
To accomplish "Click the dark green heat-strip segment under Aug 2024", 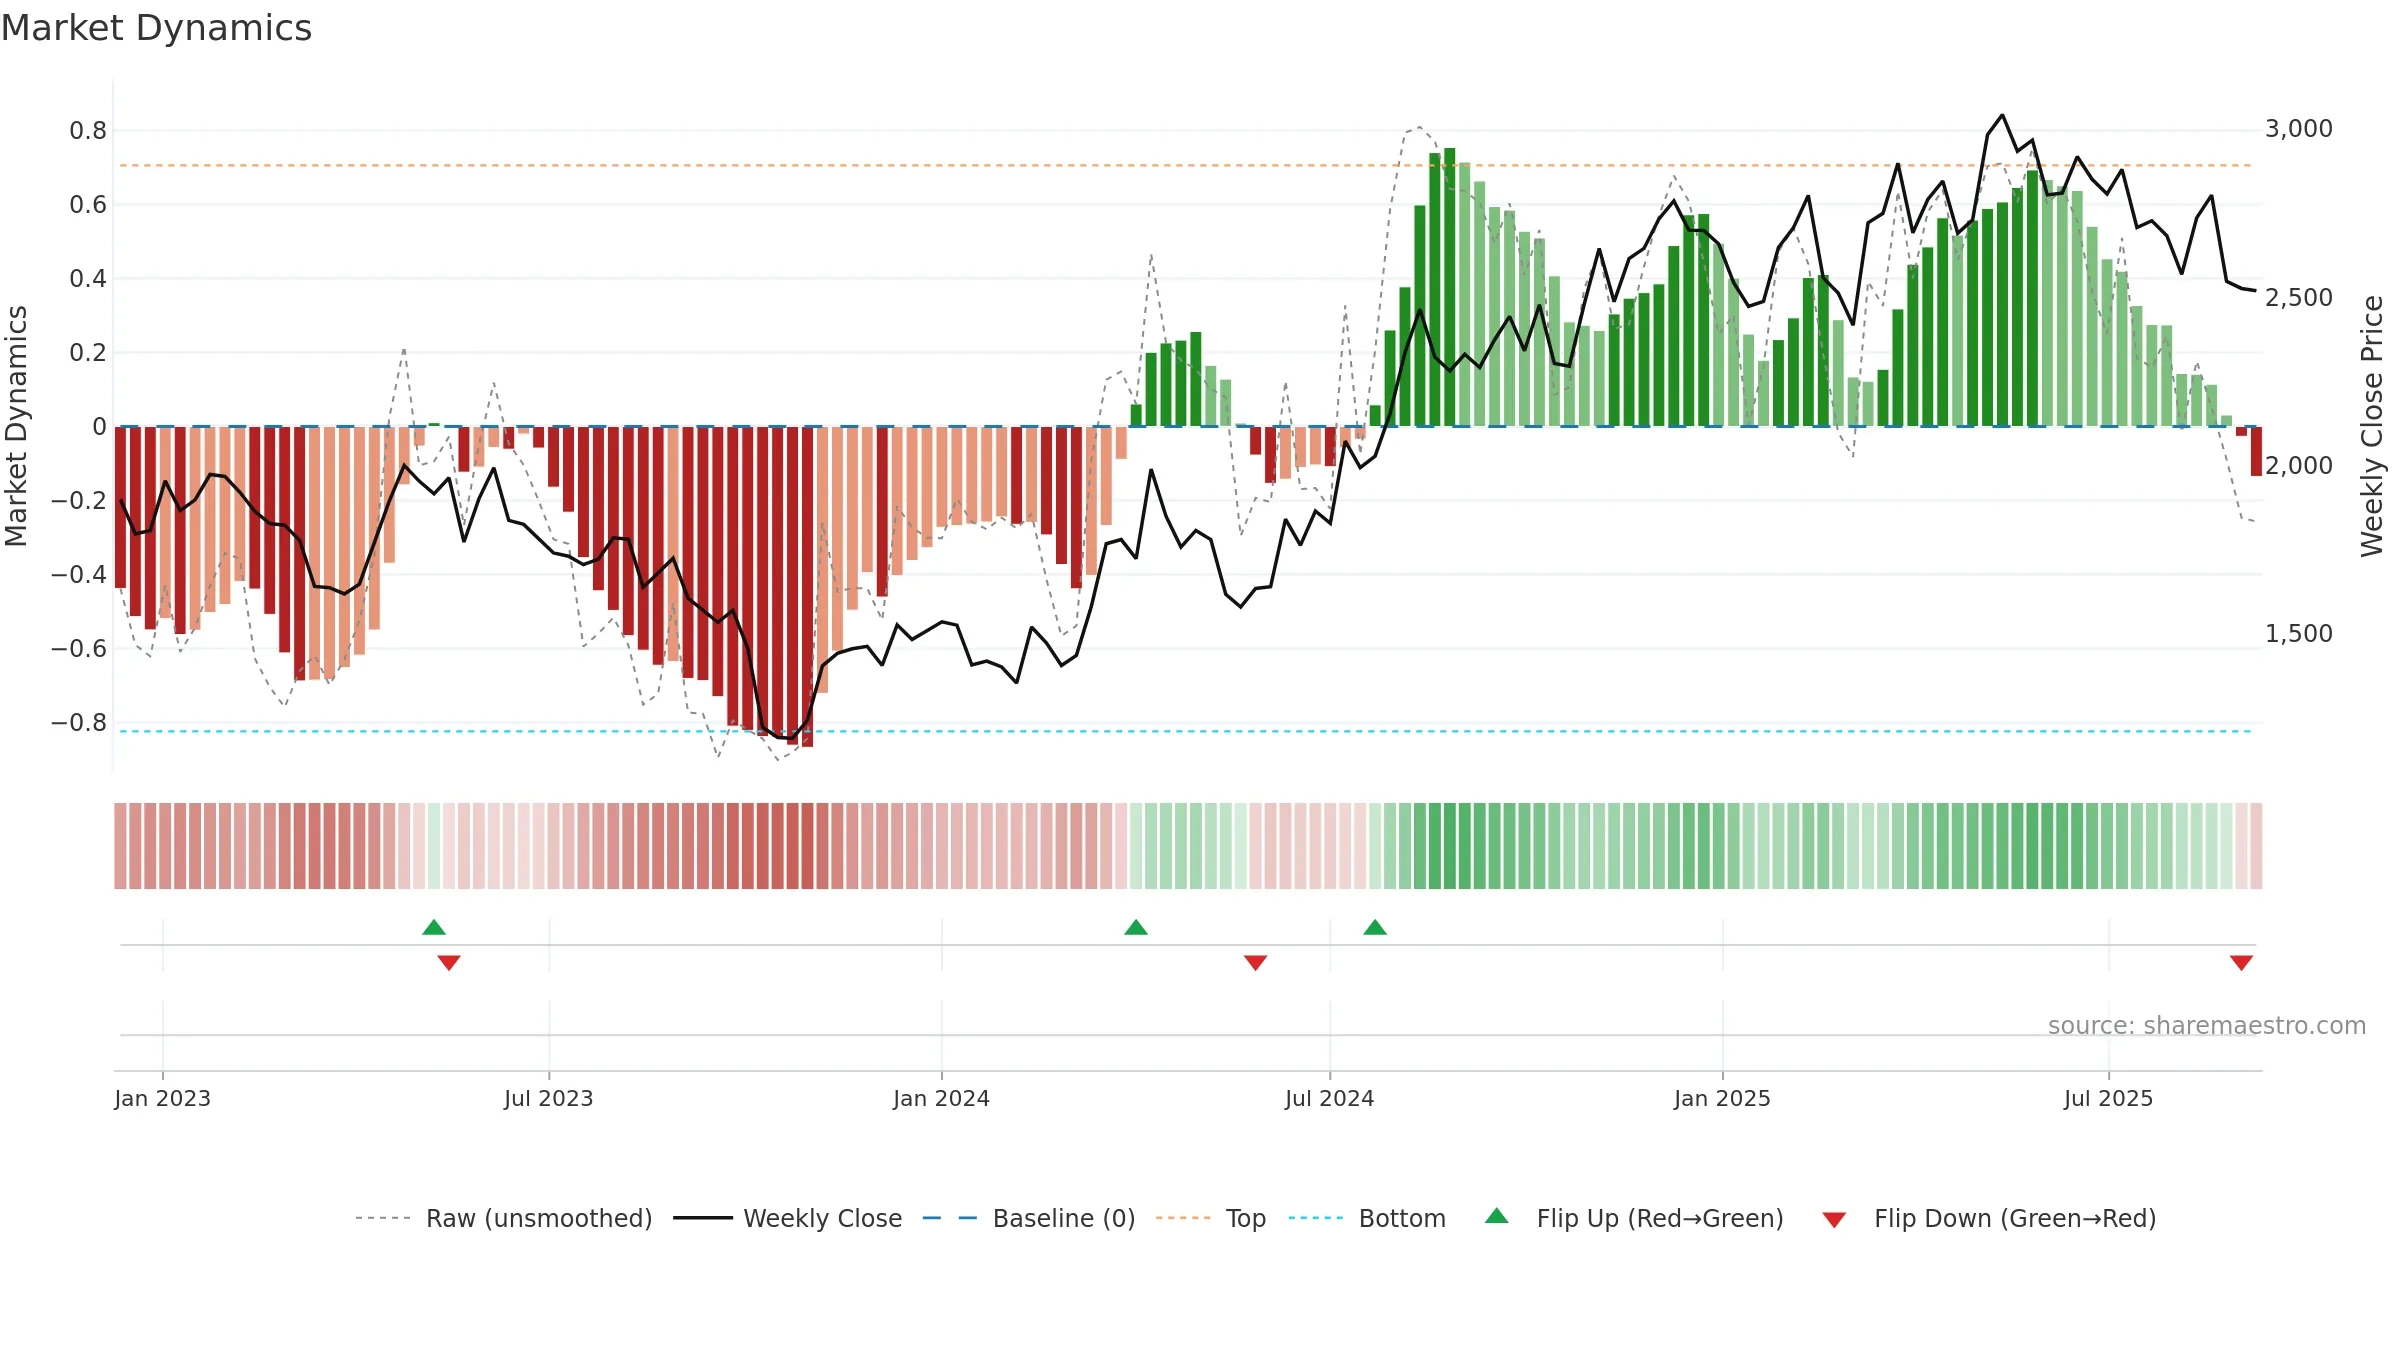I will 1450,846.
